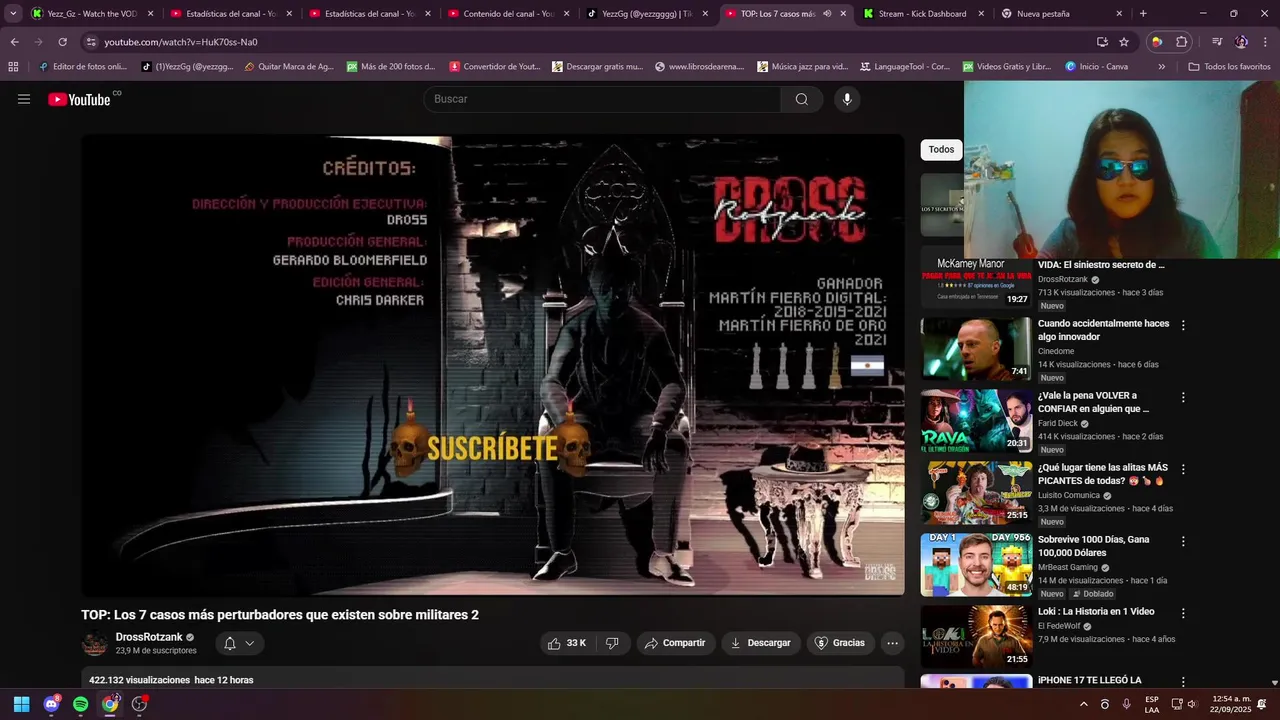Open options for 'Cuando accidentalmente haces' video

(x=1183, y=325)
